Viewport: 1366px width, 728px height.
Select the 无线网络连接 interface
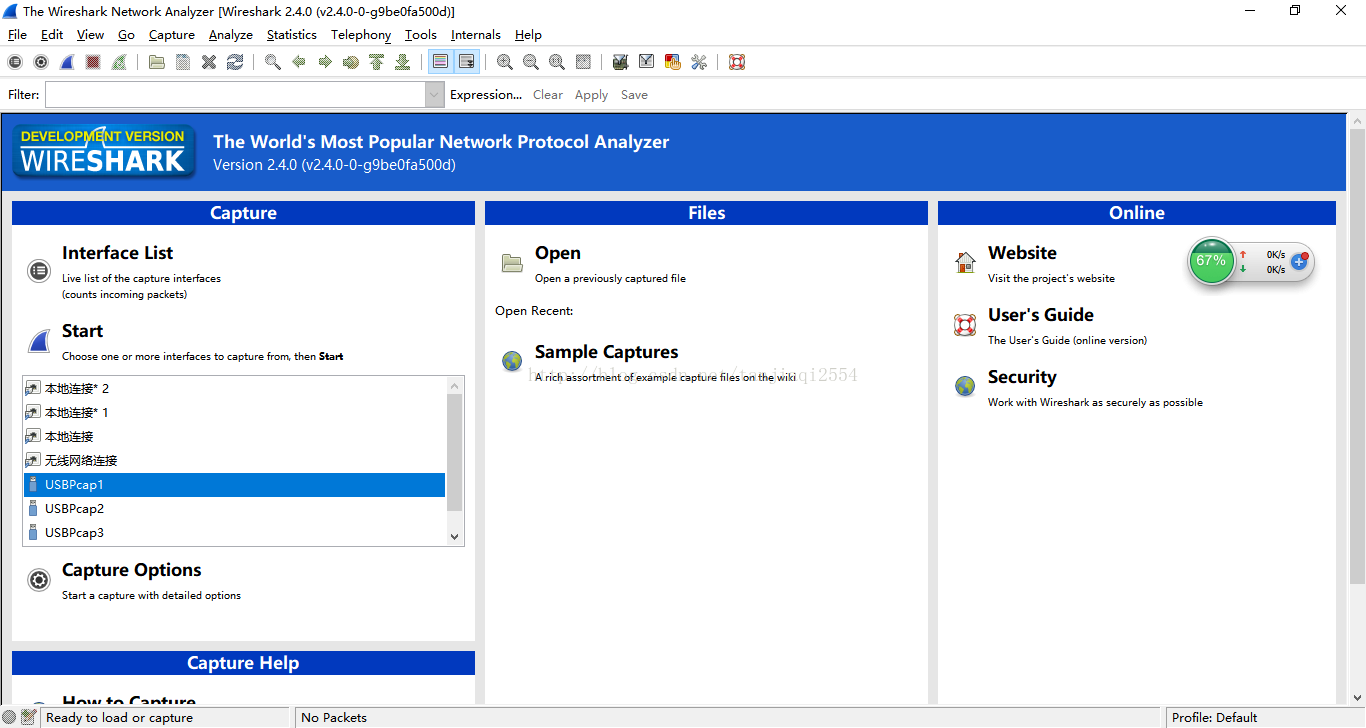coord(234,460)
